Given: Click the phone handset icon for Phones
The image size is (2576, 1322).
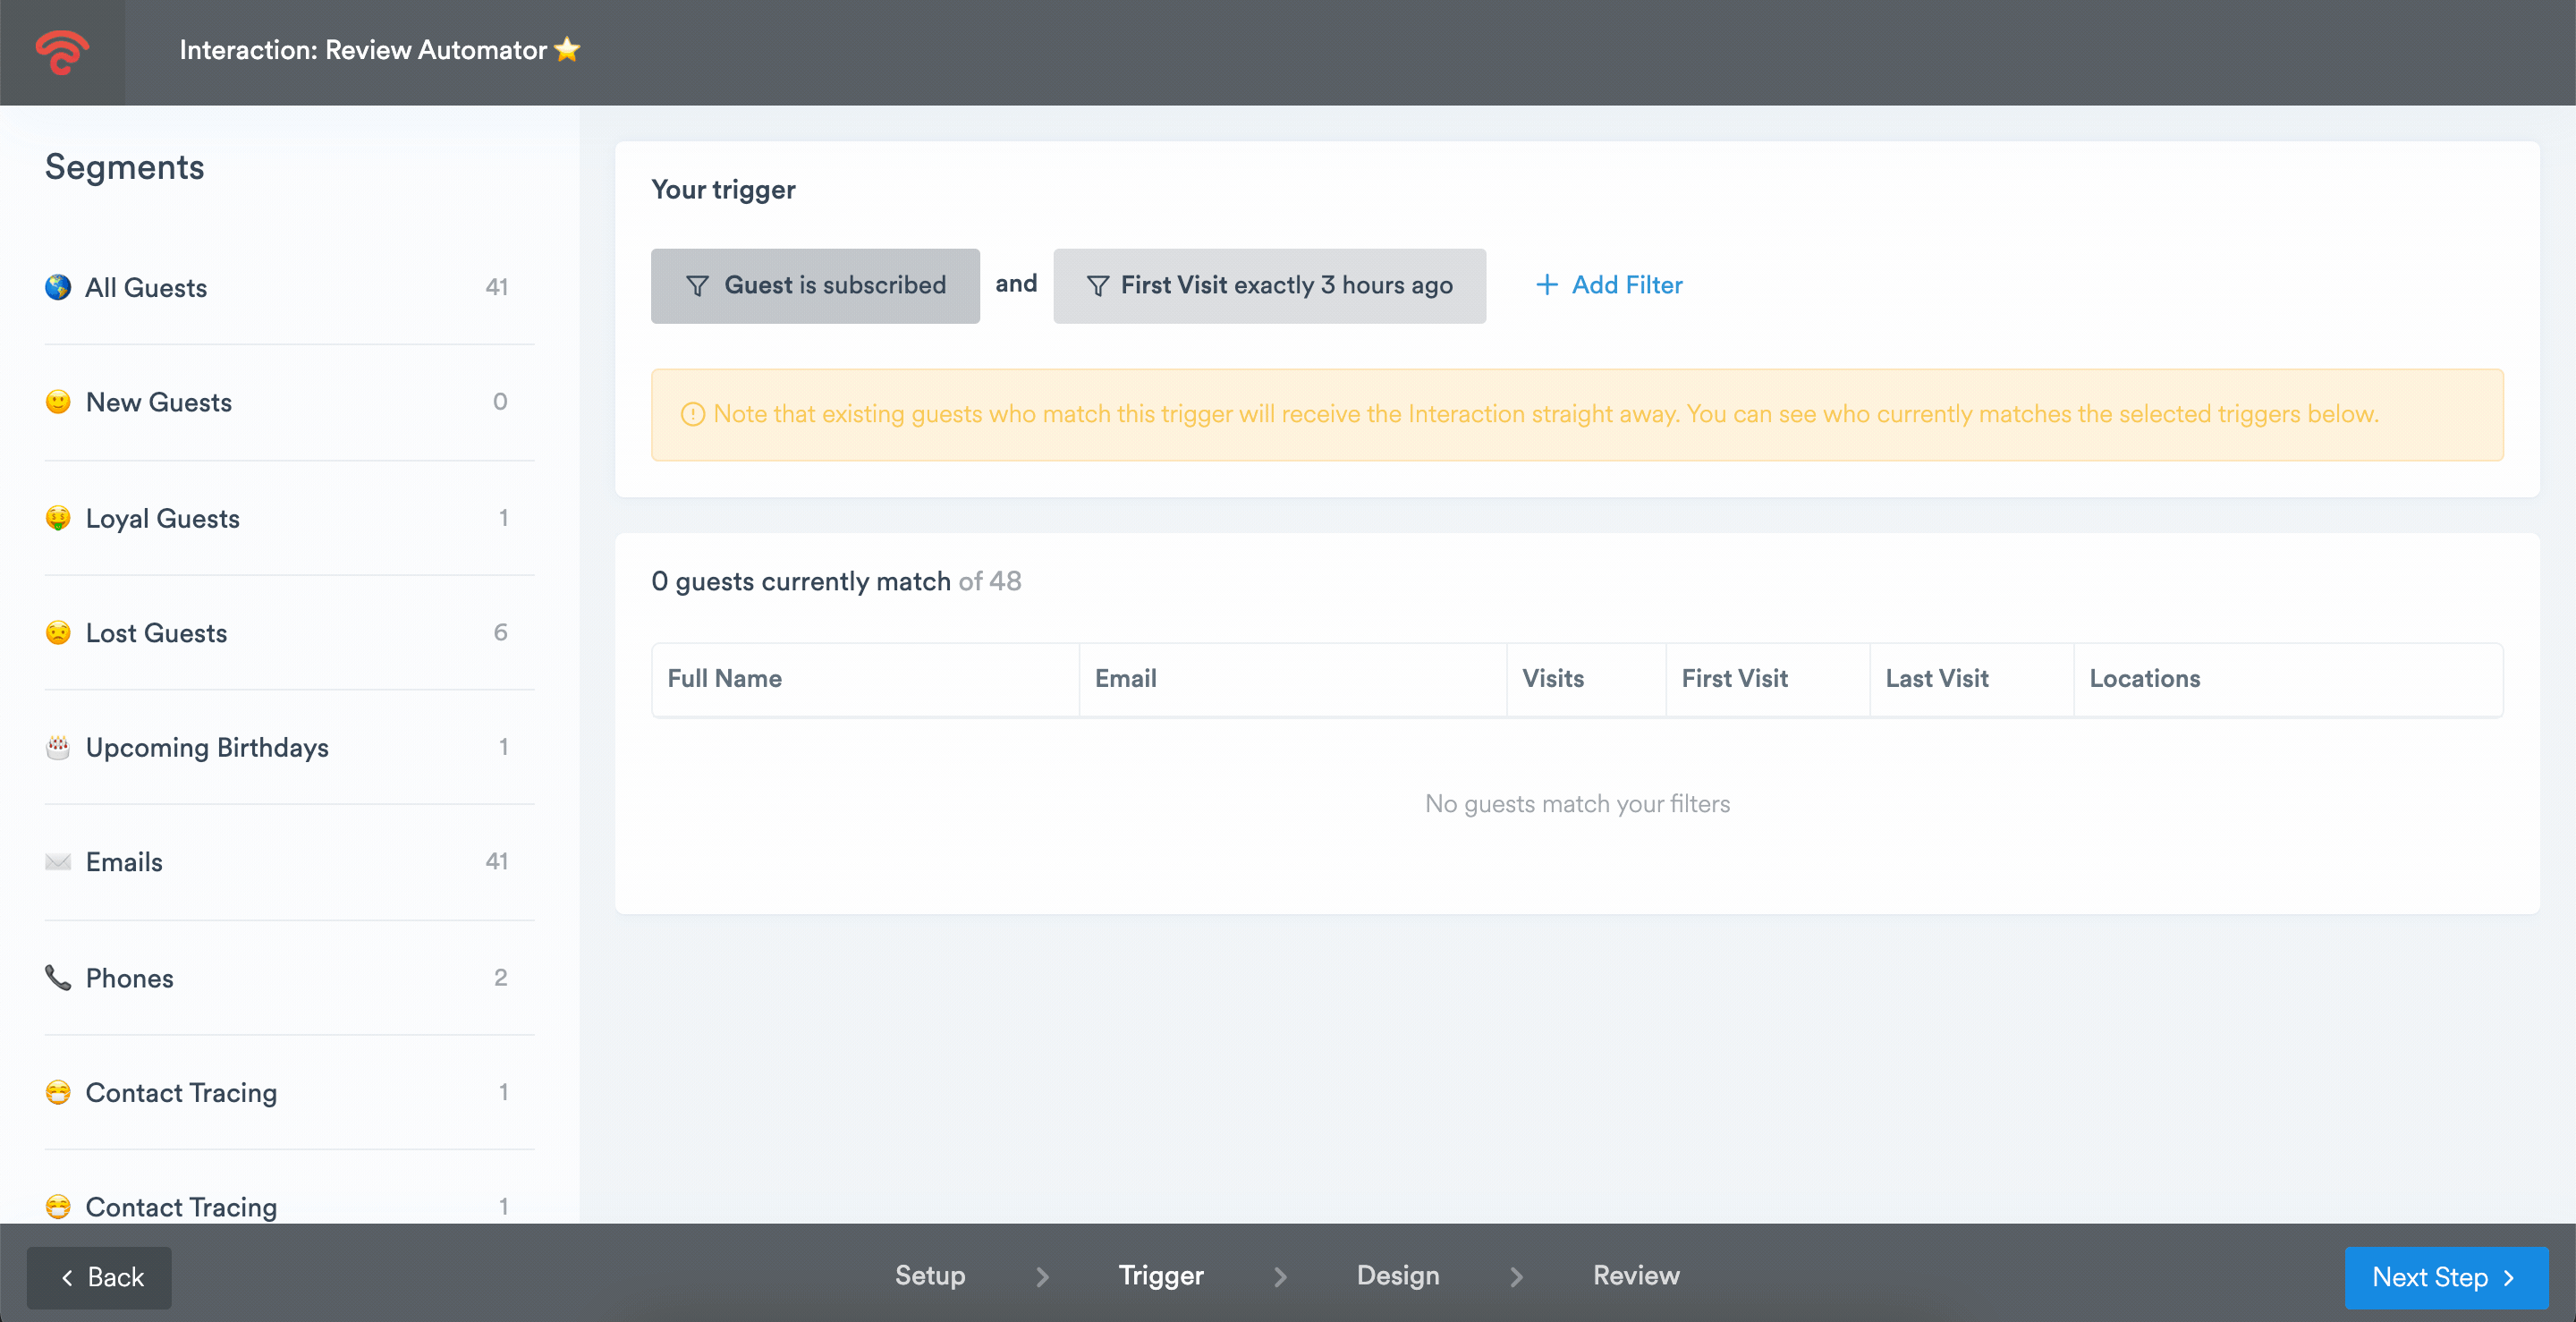Looking at the screenshot, I should (x=58, y=977).
